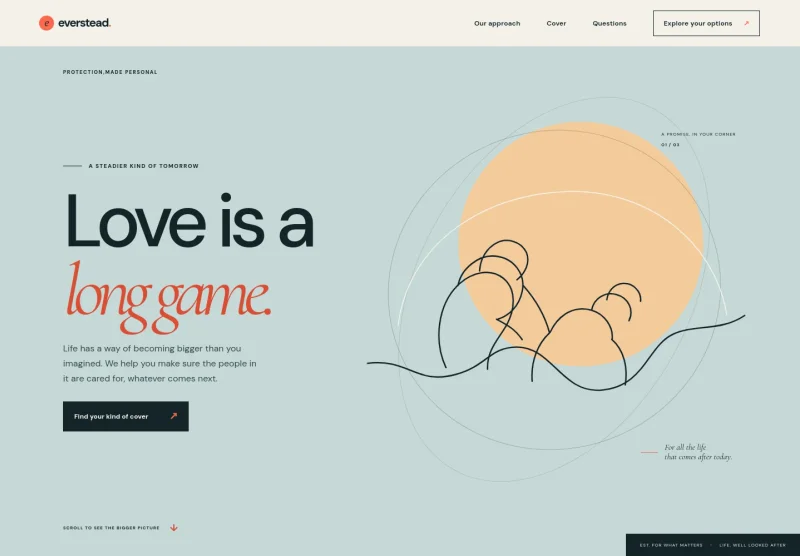Image resolution: width=800 pixels, height=556 pixels.
Task: Click the Est. for what matters footer text
Action: (671, 545)
